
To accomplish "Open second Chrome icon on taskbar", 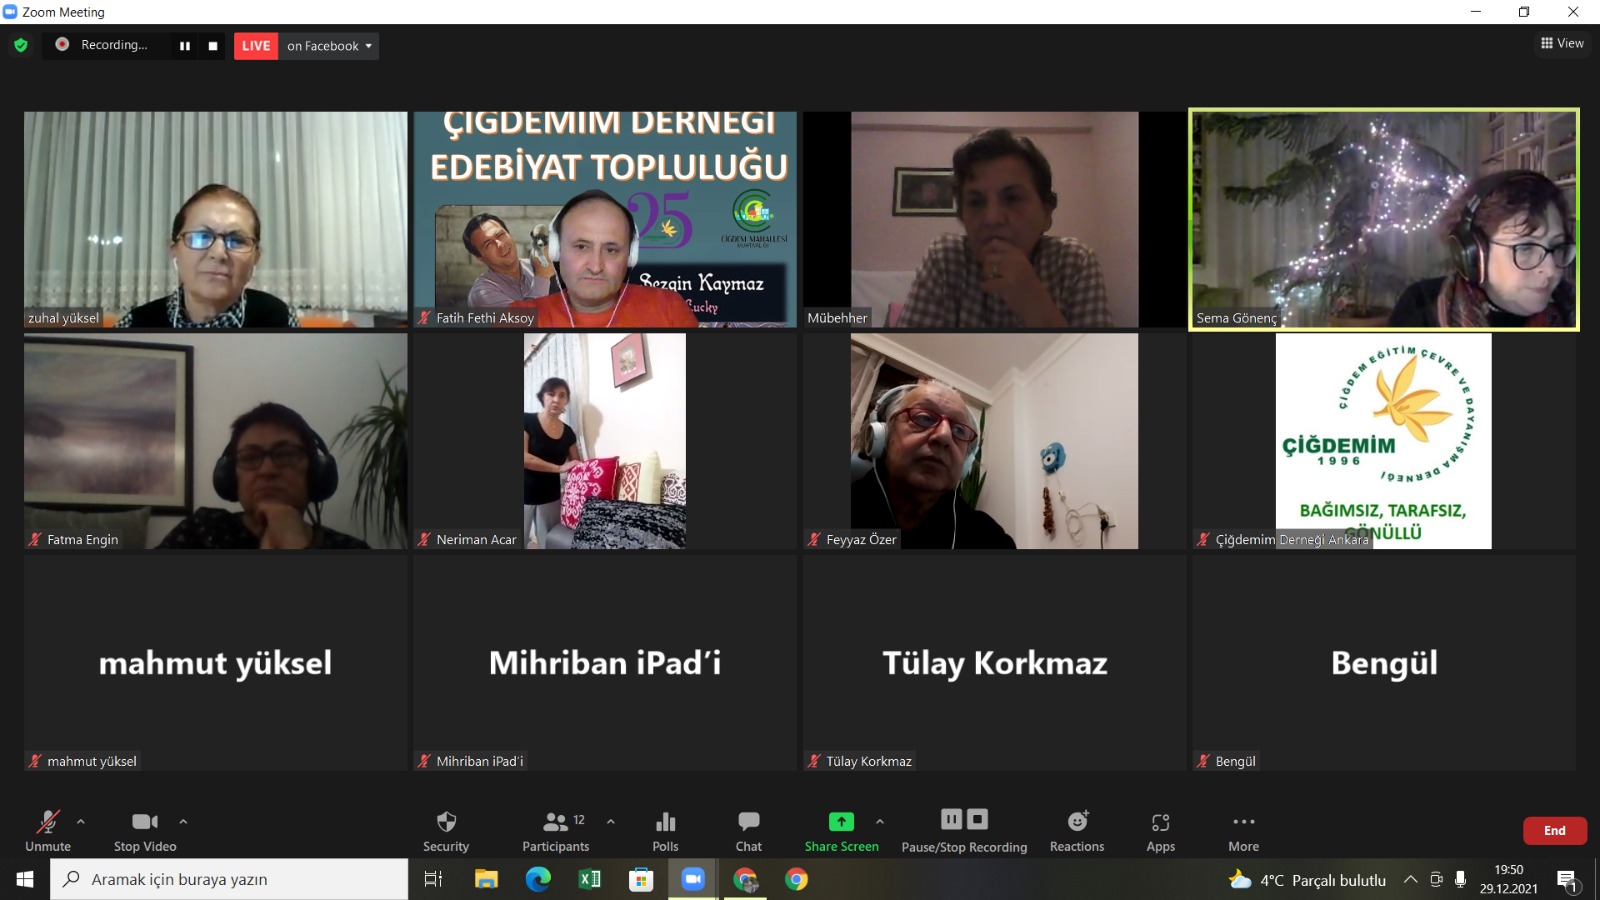I will coord(797,879).
